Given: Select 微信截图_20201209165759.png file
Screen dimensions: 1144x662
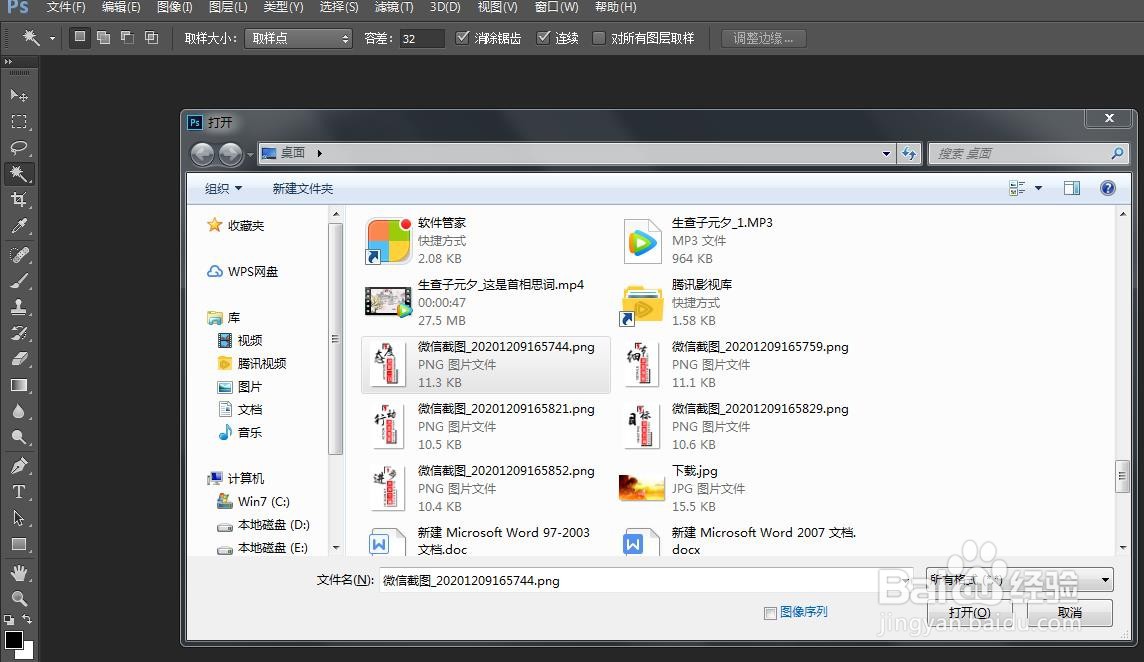Looking at the screenshot, I should [x=736, y=364].
